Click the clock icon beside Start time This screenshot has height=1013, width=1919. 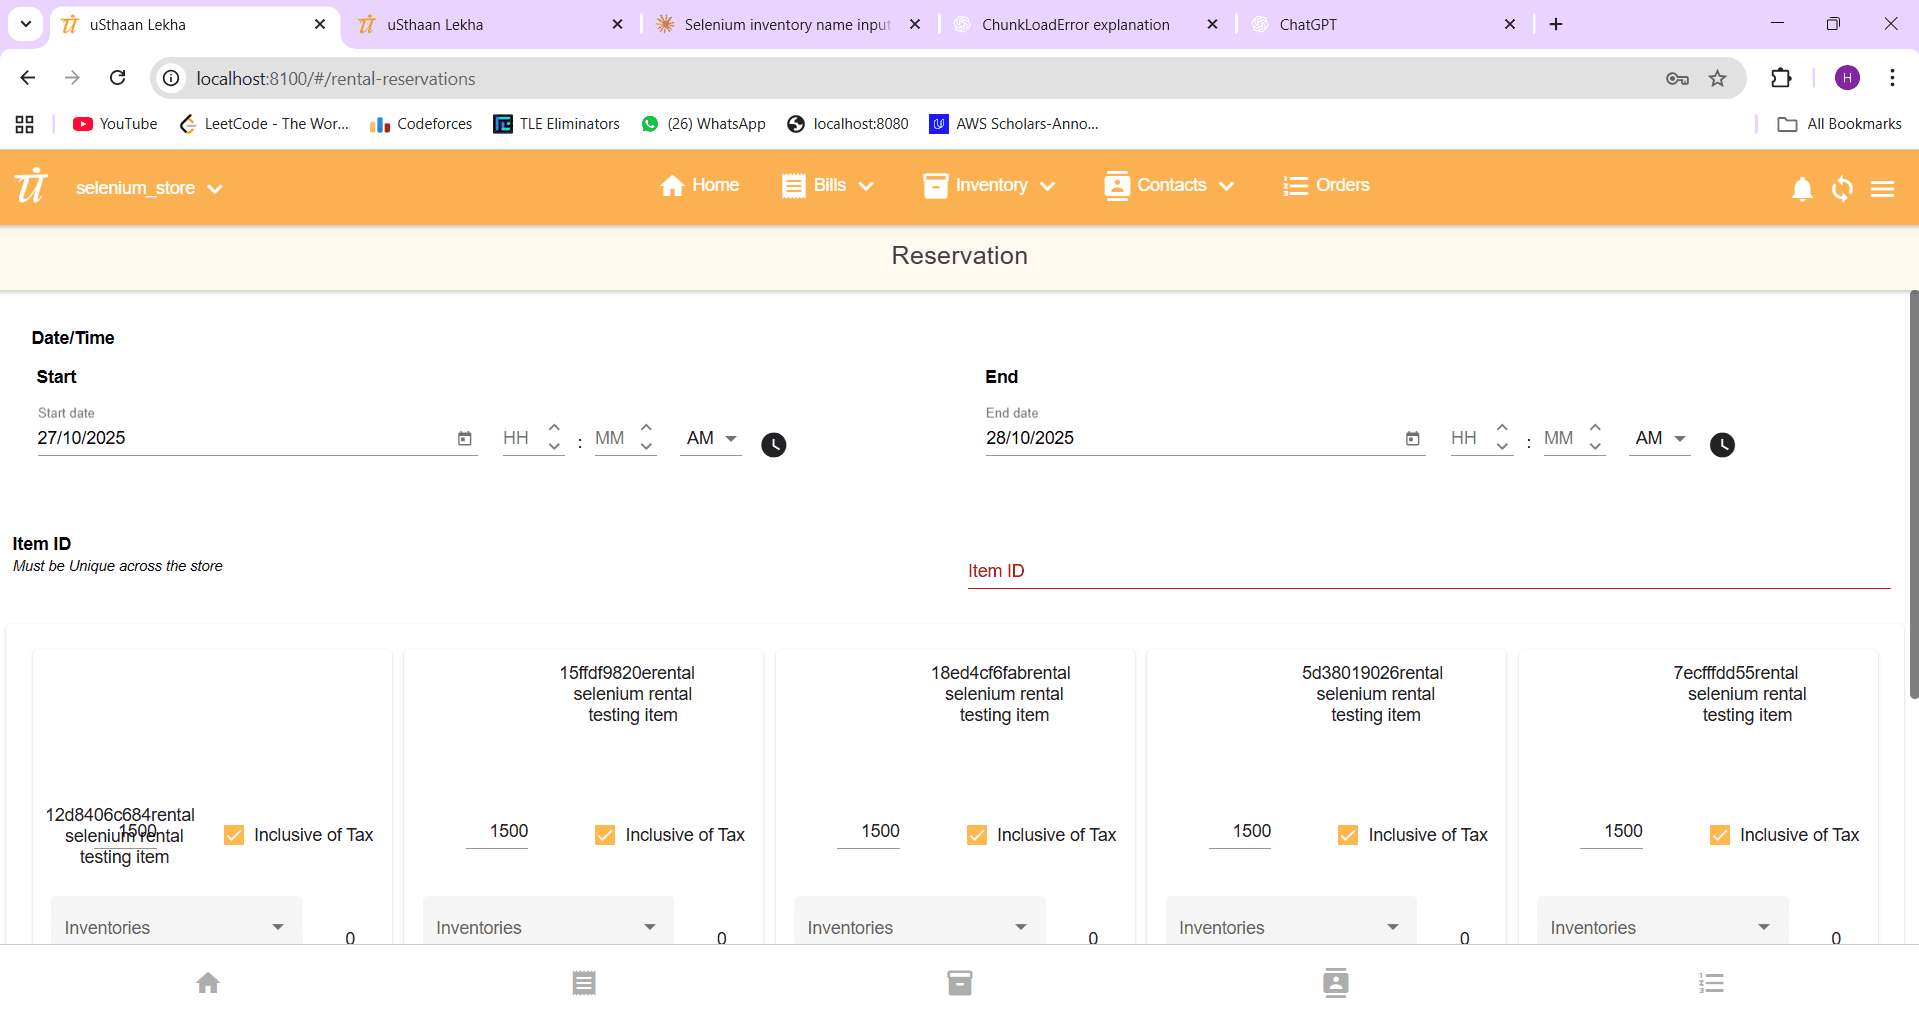[773, 445]
